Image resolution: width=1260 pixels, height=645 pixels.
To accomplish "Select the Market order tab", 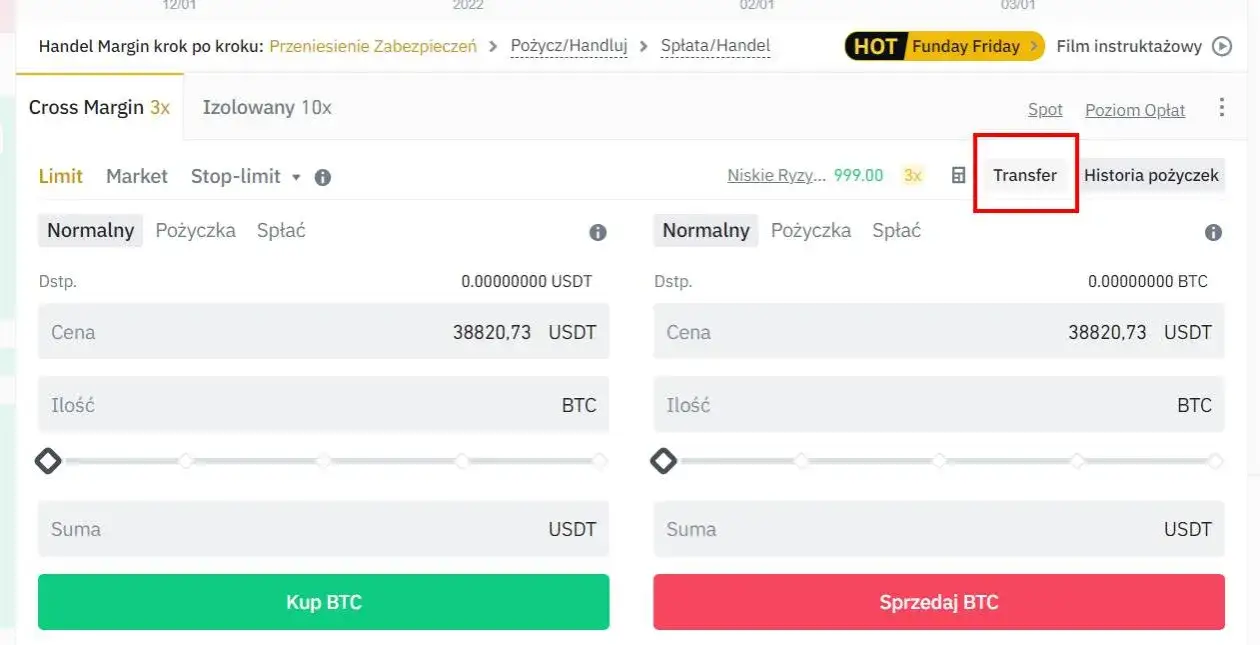I will pyautogui.click(x=136, y=176).
